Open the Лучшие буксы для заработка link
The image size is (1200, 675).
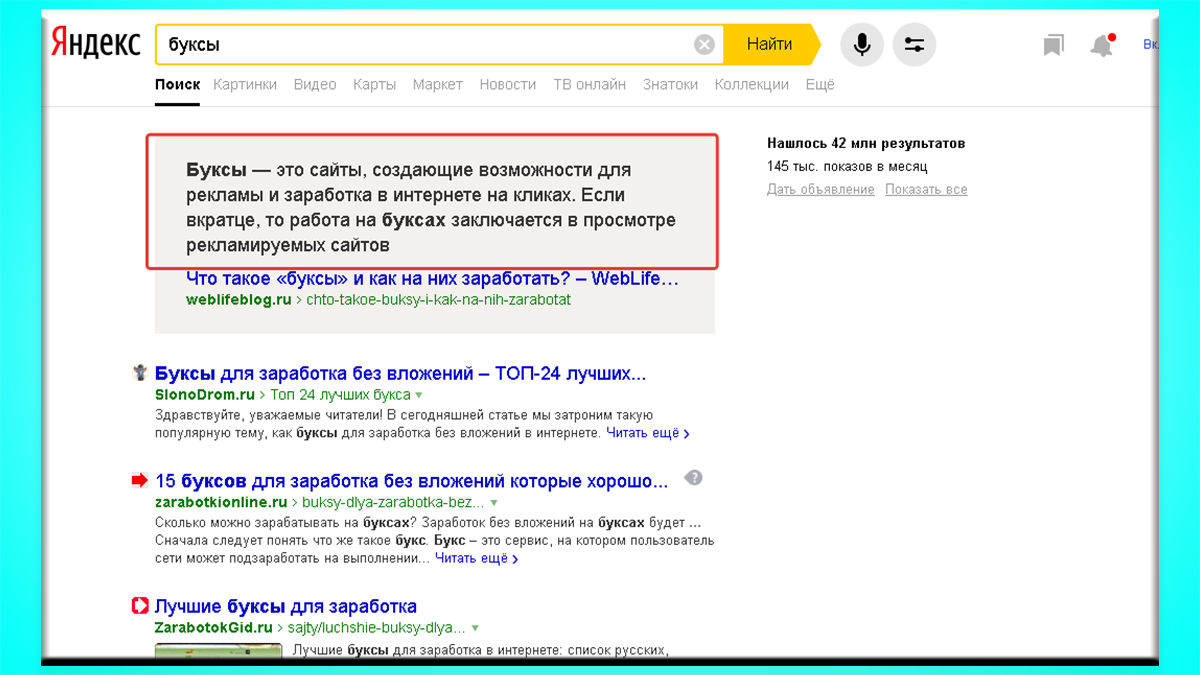click(286, 606)
